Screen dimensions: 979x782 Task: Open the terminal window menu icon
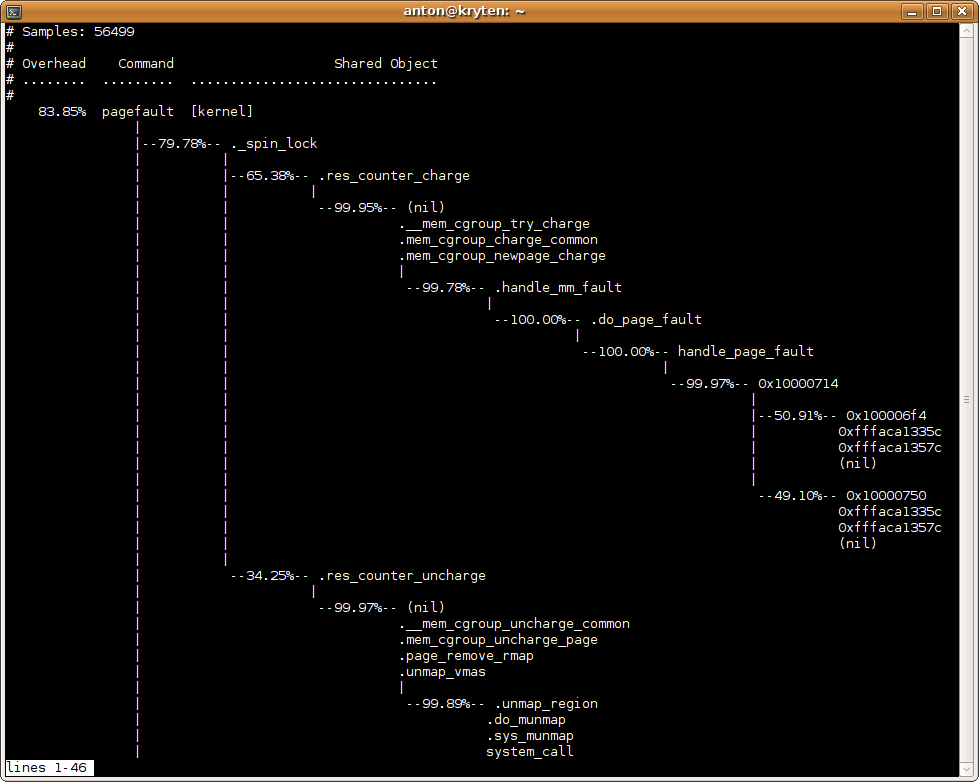tap(11, 11)
